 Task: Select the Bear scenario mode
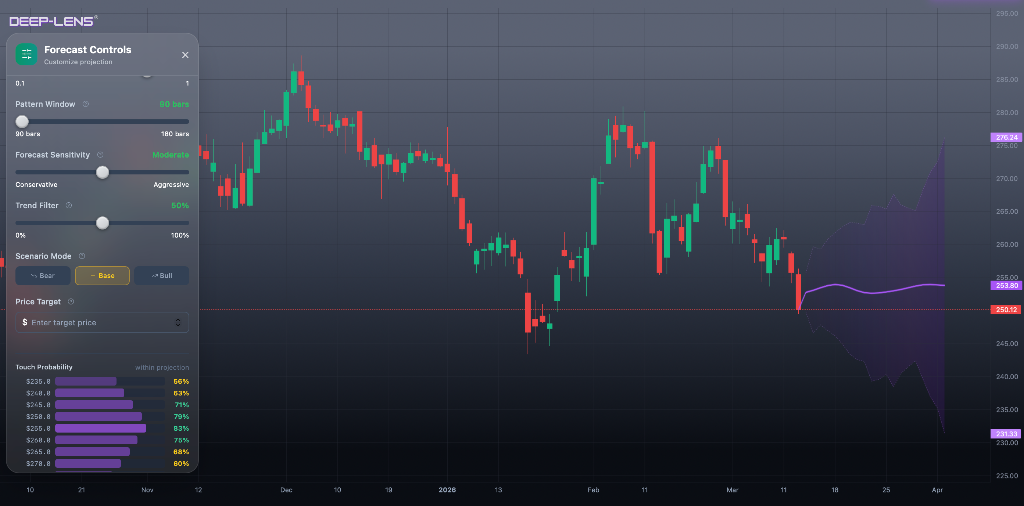44,276
